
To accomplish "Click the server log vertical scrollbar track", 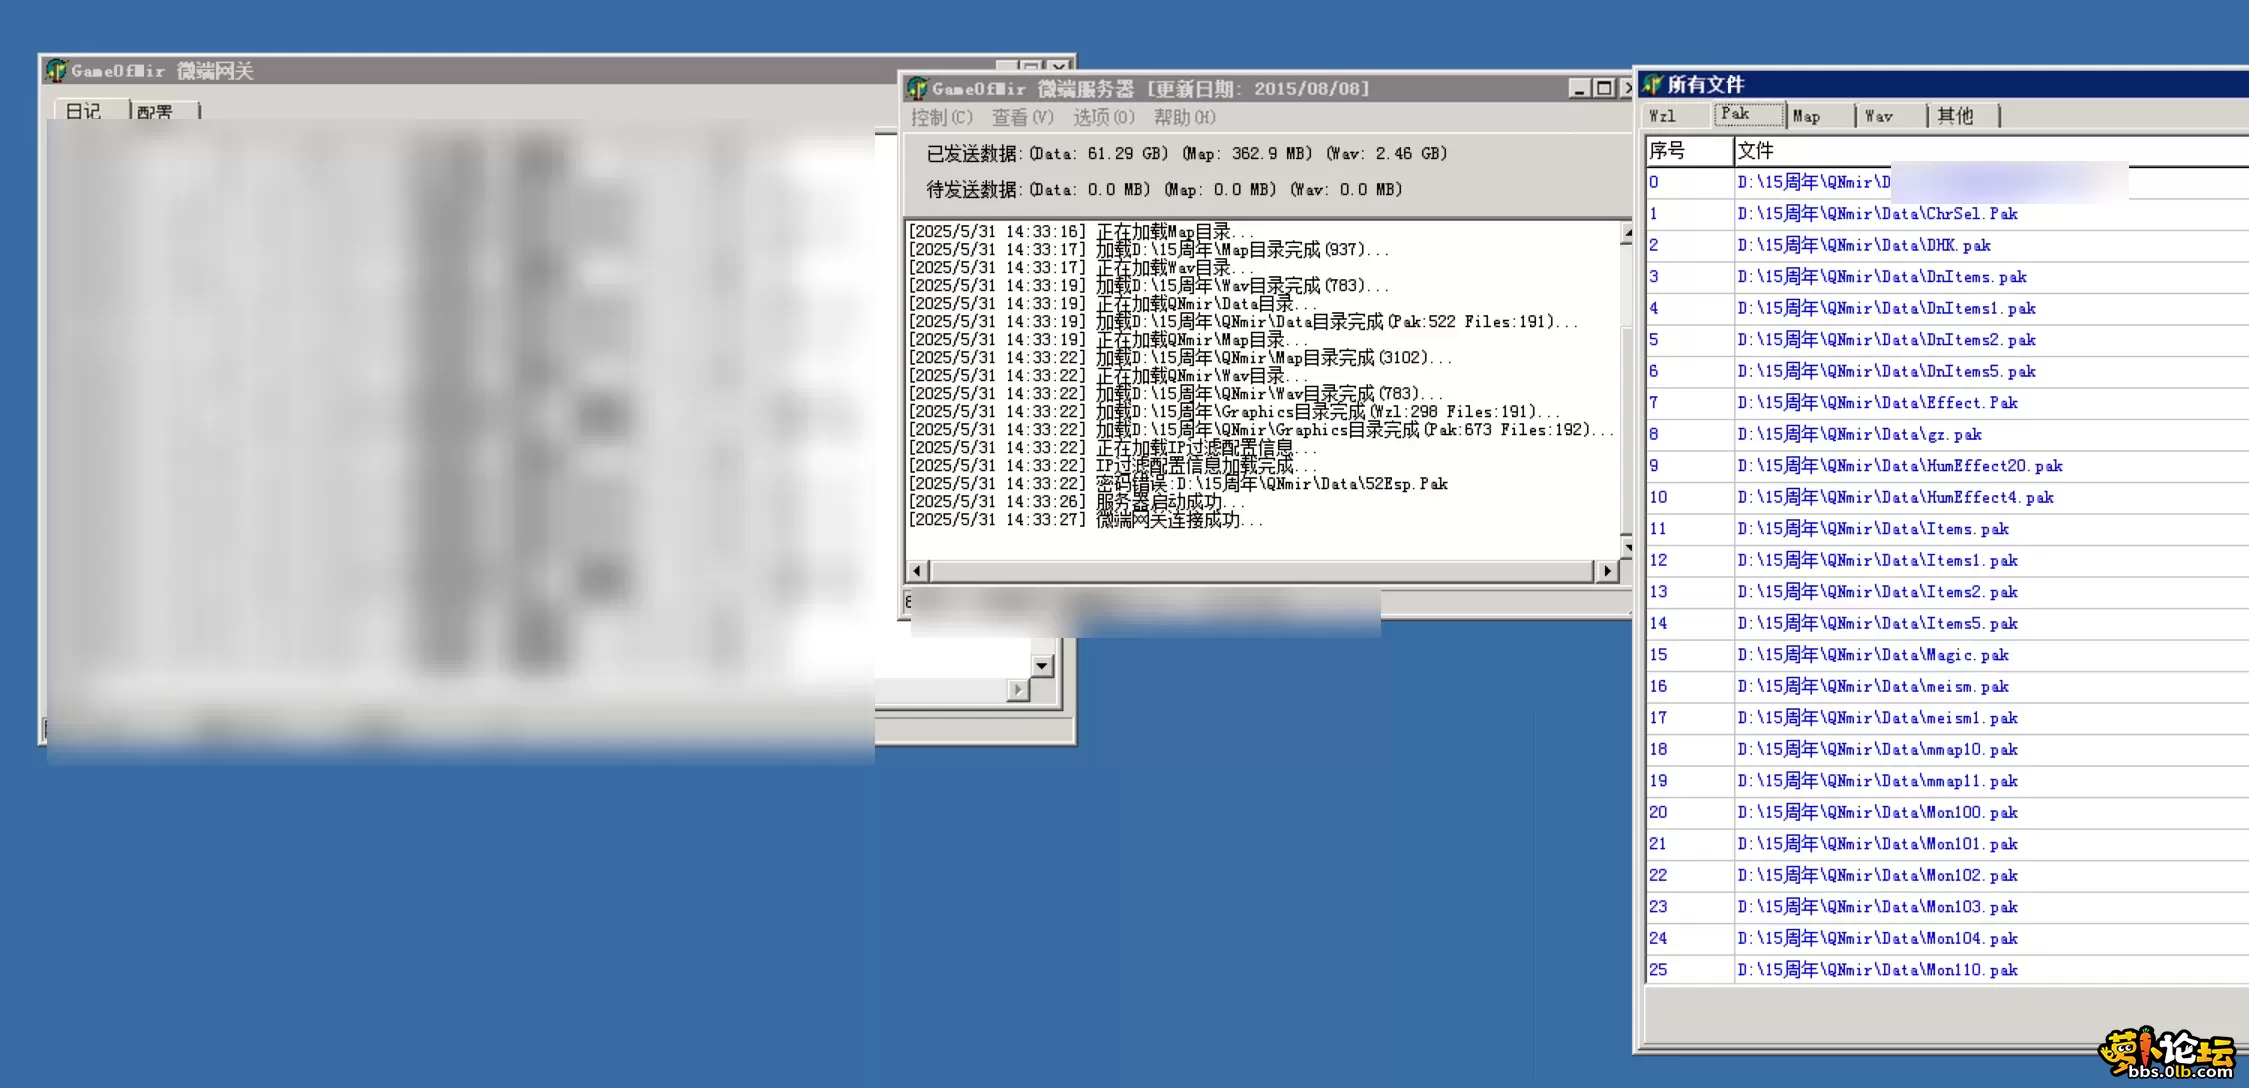I will coord(1627,390).
